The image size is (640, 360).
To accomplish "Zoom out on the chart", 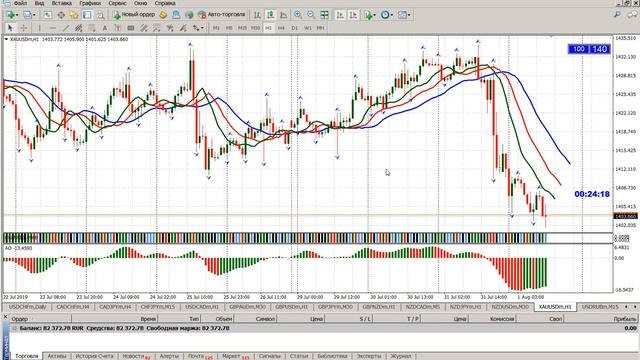I will 311,15.
